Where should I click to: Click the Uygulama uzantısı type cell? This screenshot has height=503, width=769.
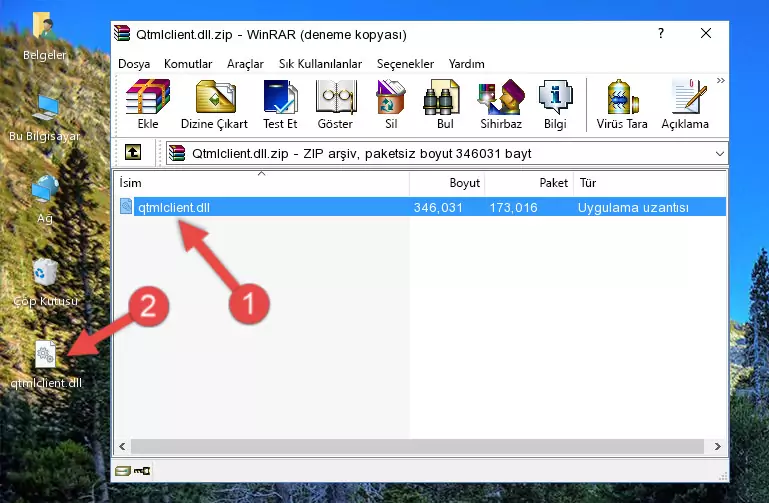point(633,207)
